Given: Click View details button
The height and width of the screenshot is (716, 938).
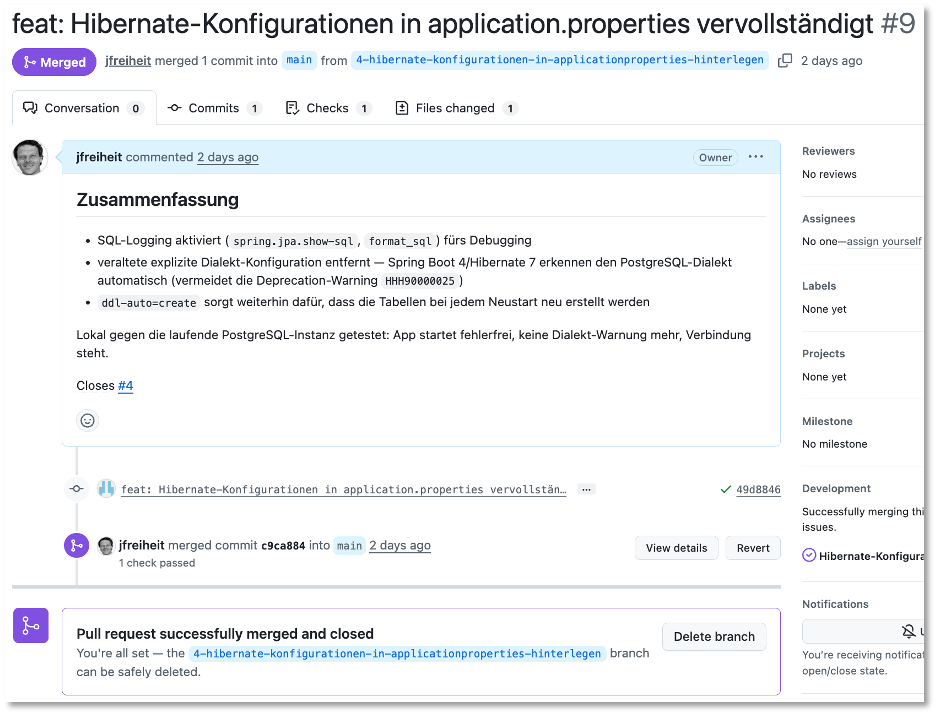Looking at the screenshot, I should click(677, 548).
